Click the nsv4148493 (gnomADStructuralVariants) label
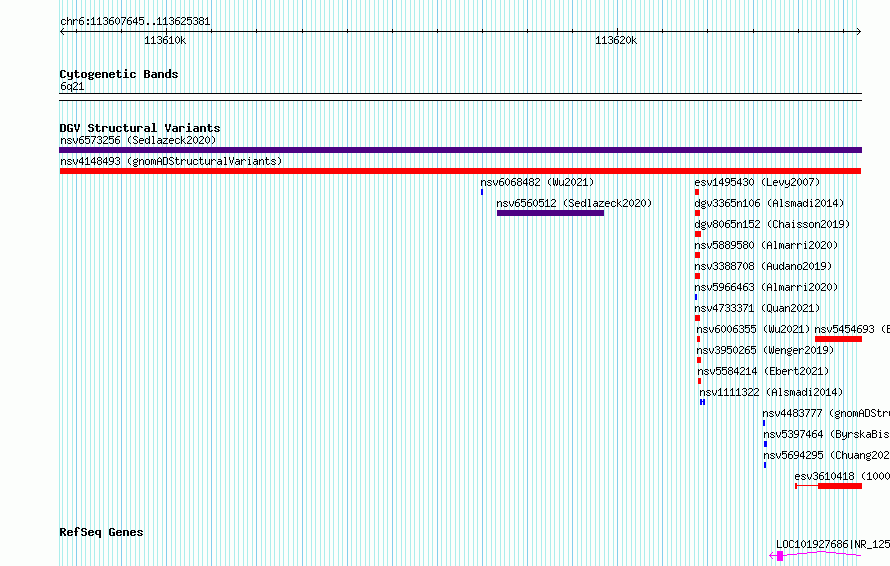890x566 pixels. click(x=171, y=161)
